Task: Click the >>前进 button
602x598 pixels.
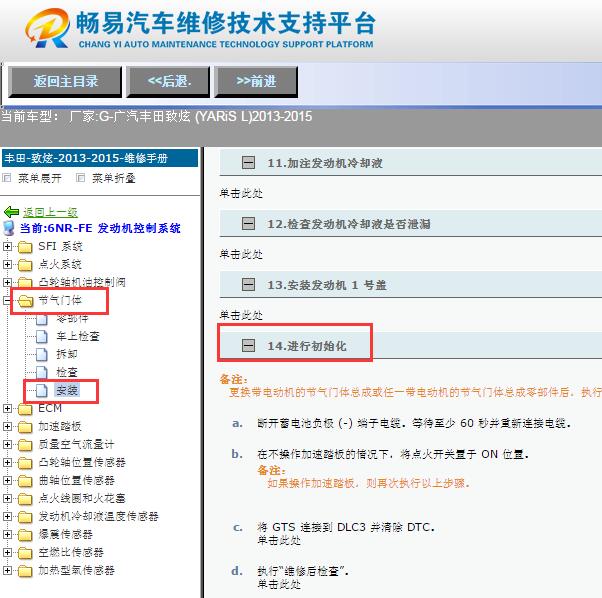Action: pyautogui.click(x=256, y=81)
